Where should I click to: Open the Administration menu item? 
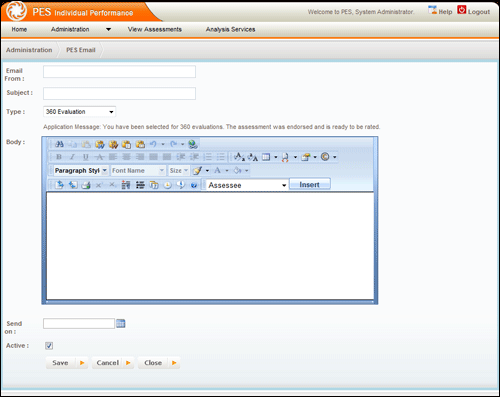coord(70,29)
